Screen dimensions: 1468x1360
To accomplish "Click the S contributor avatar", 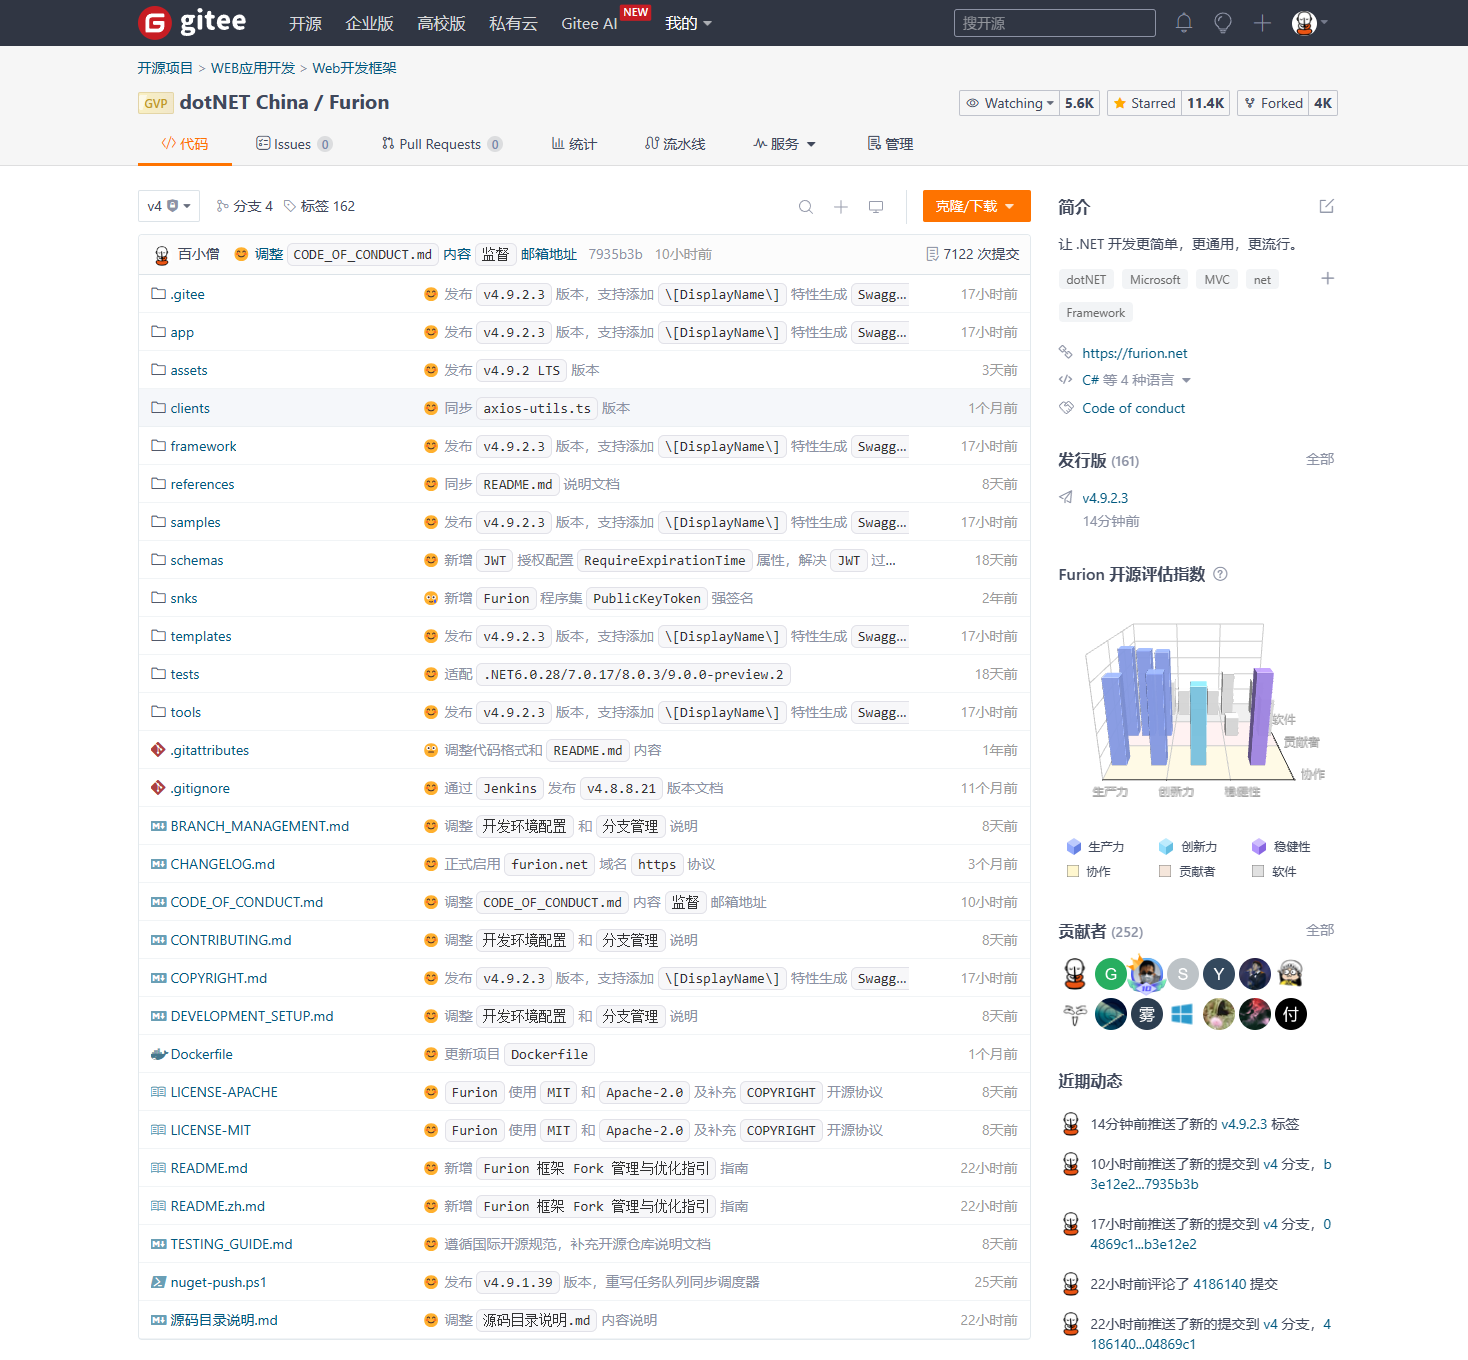I will point(1183,974).
